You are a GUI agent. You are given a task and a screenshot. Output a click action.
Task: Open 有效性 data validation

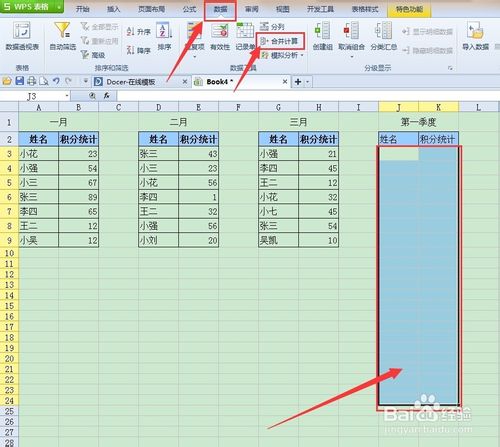click(x=220, y=36)
